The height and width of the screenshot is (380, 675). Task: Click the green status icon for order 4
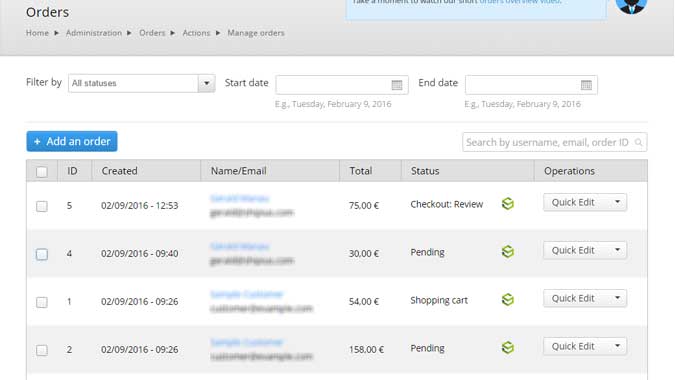pos(508,251)
